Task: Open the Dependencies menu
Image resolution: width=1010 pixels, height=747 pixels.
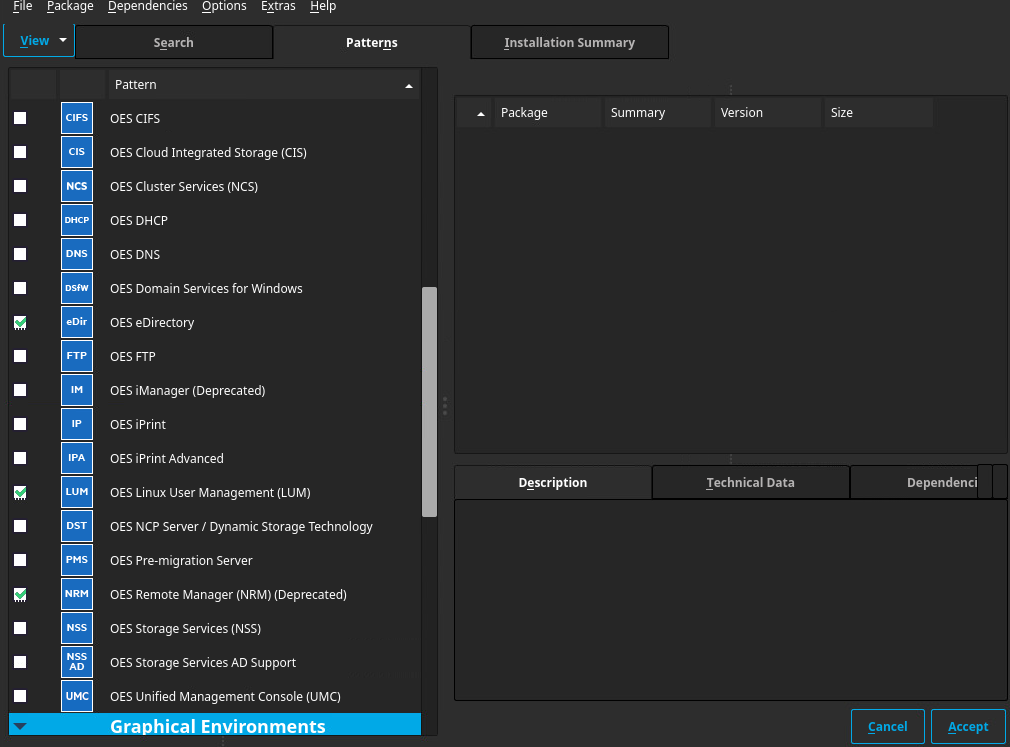Action: [147, 6]
